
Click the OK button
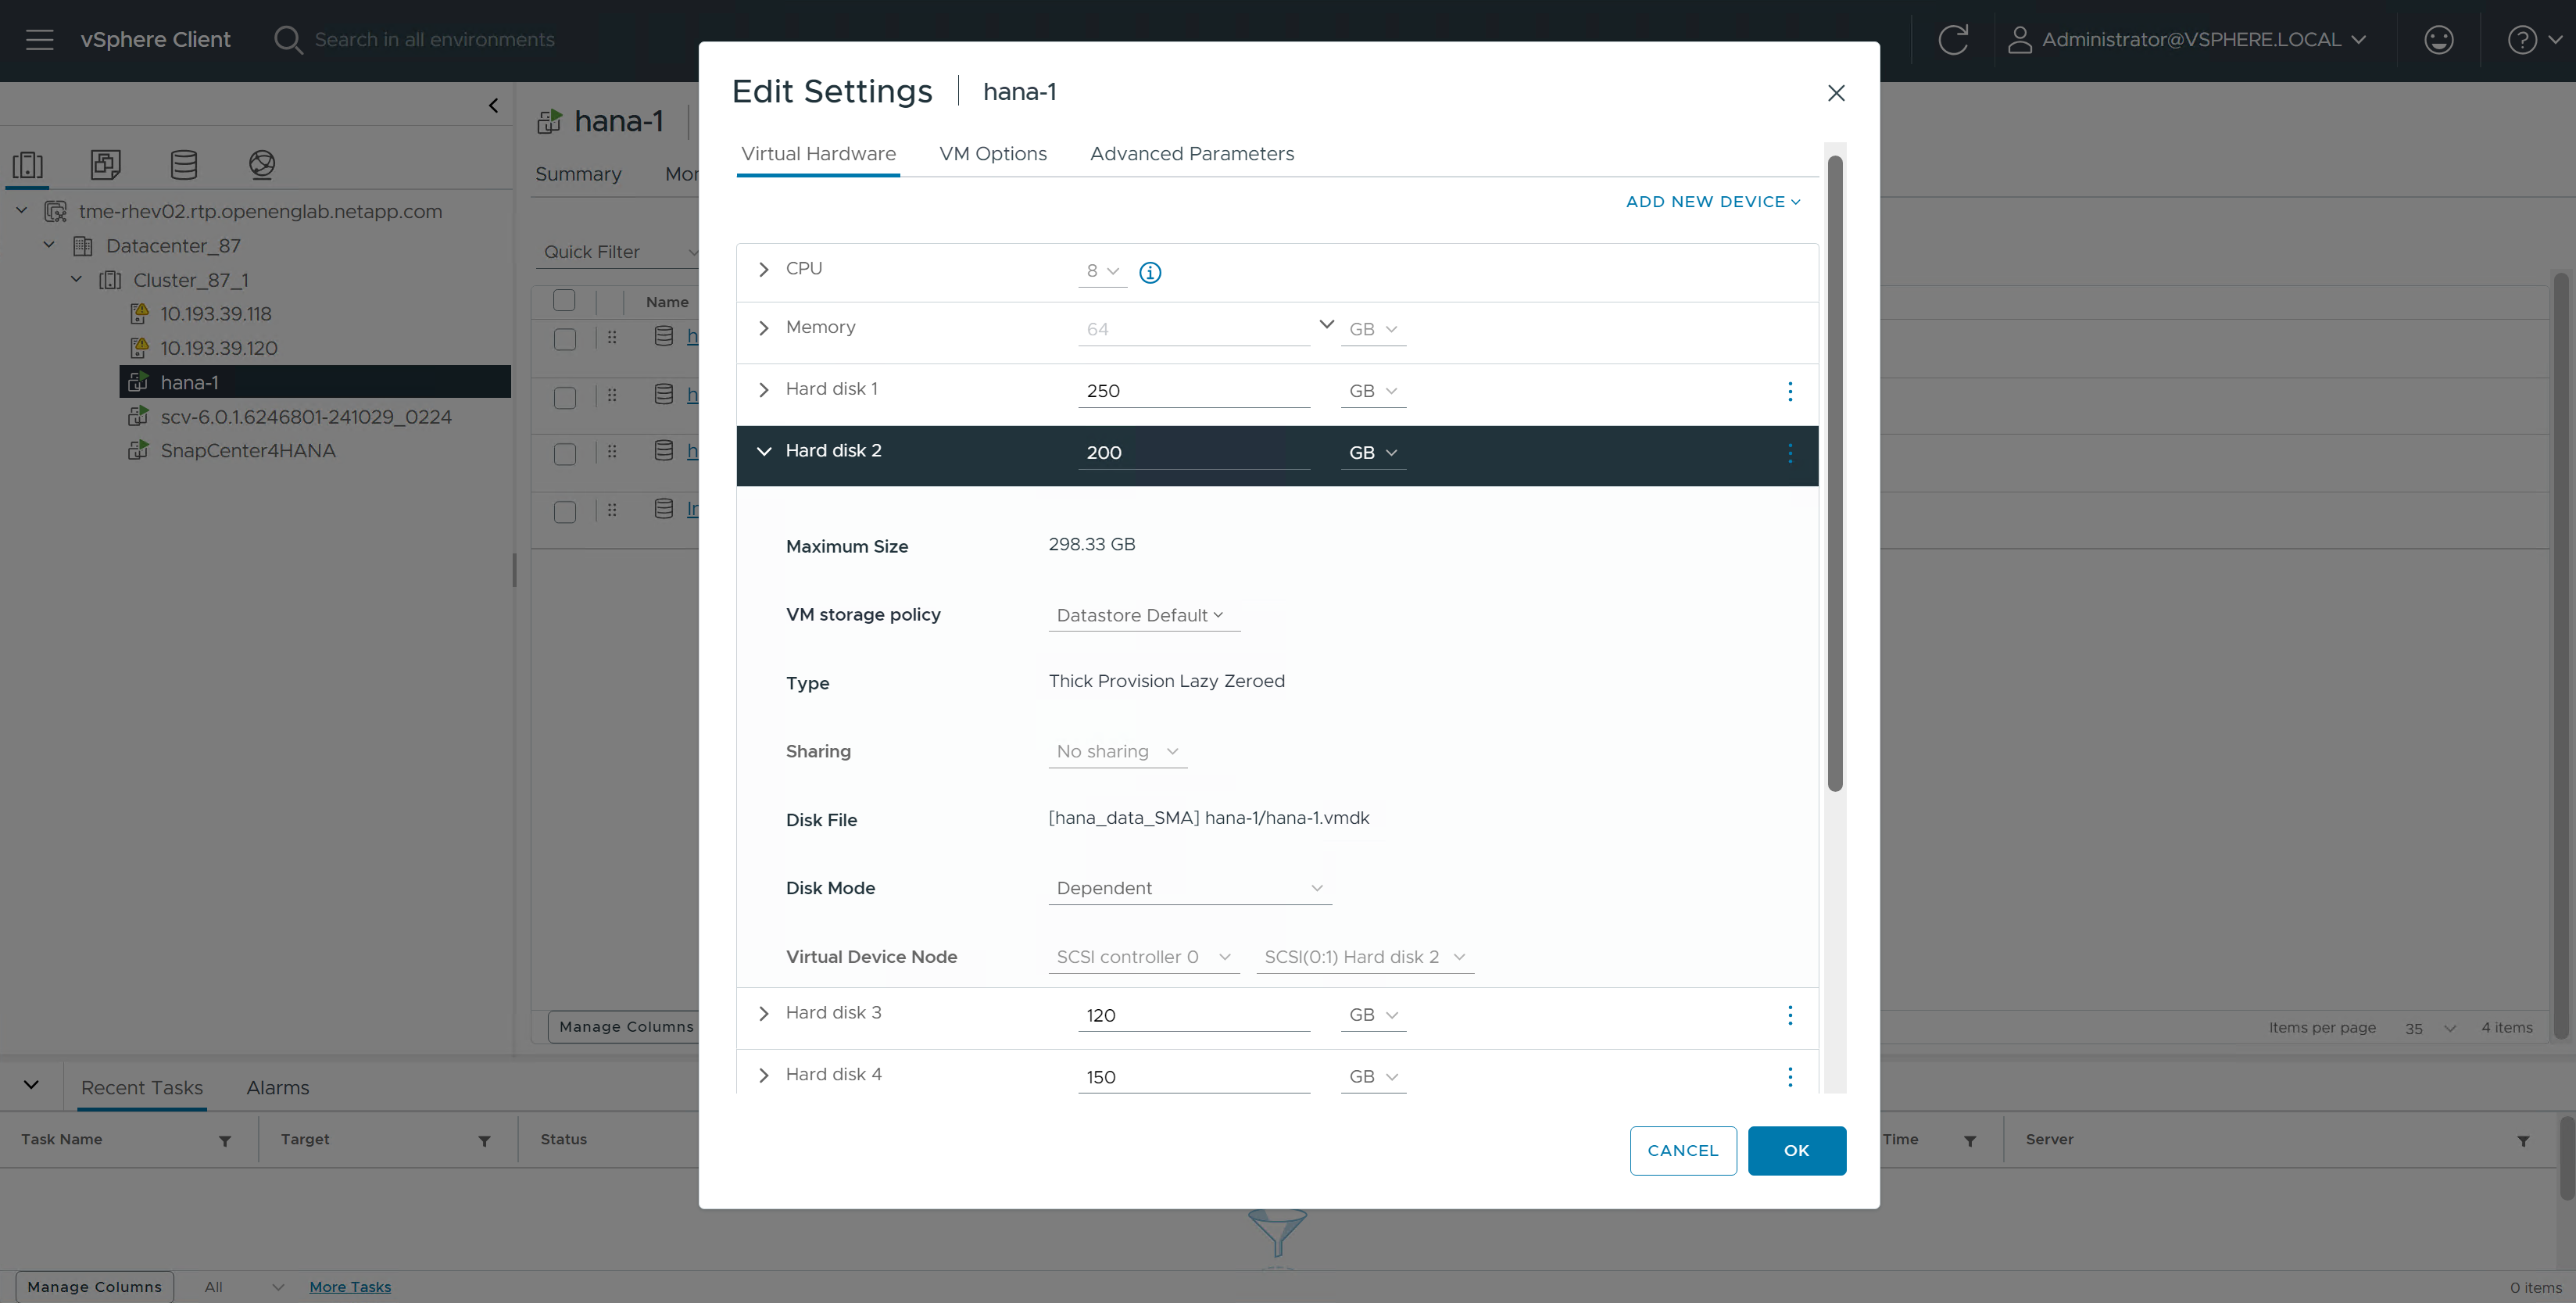(x=1796, y=1150)
